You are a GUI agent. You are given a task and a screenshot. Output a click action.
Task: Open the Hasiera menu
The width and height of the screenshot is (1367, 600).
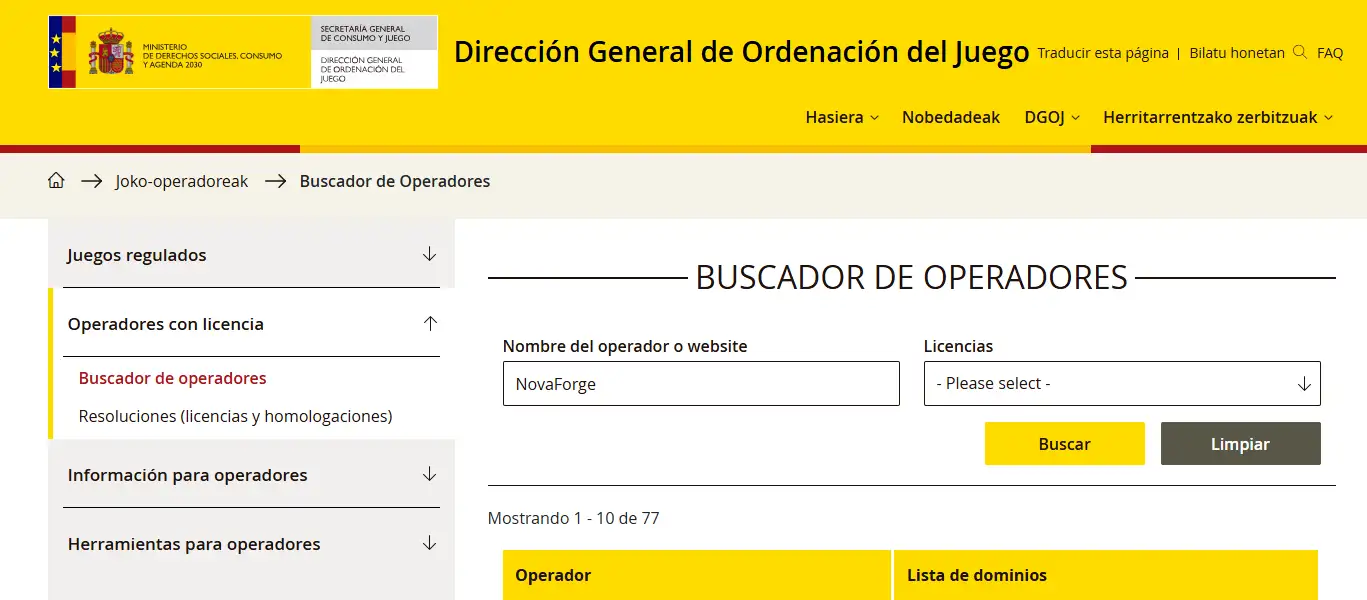(842, 117)
